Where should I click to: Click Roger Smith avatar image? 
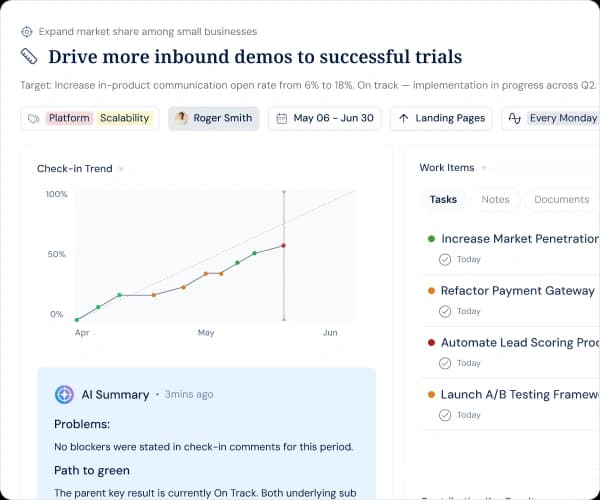(181, 118)
